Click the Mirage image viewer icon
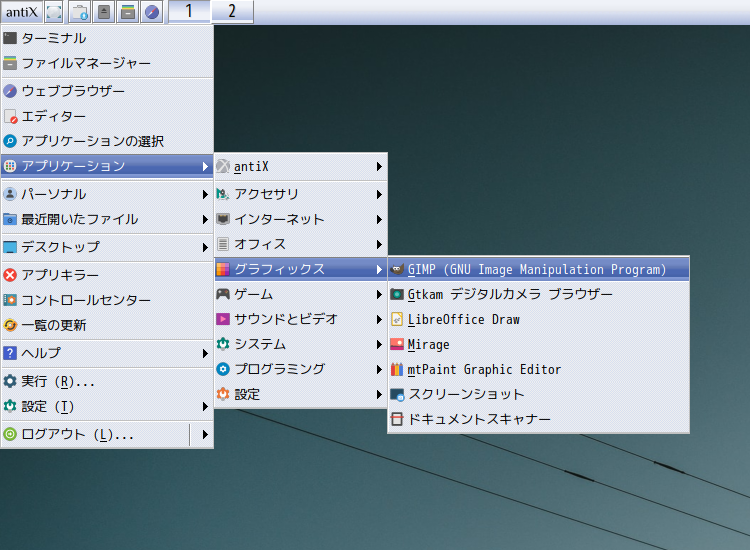Viewport: 750px width, 550px height. tap(397, 344)
